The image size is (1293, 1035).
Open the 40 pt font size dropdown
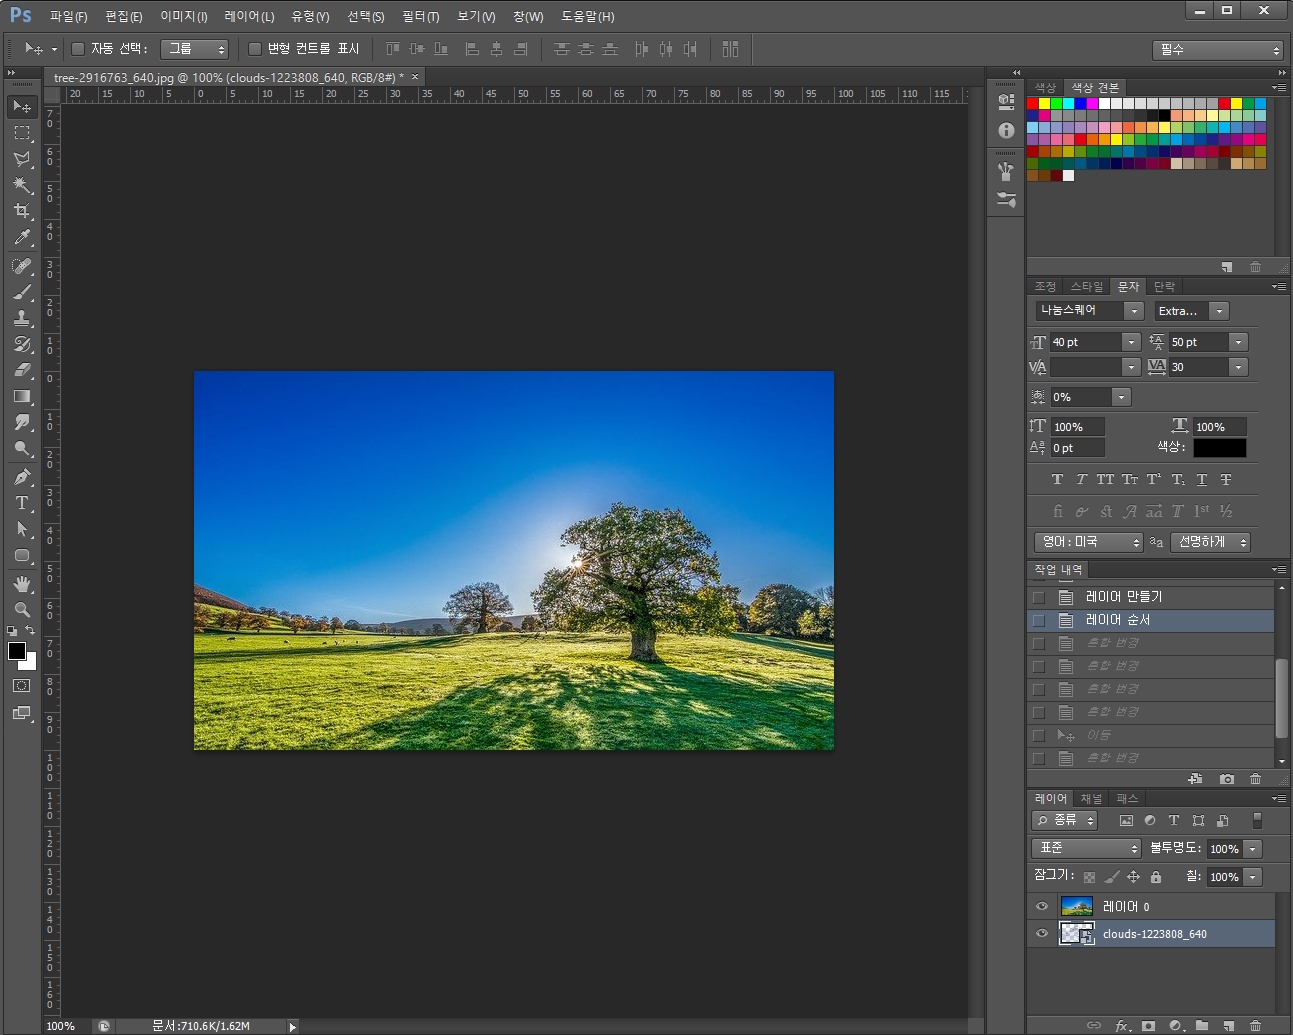(1131, 342)
